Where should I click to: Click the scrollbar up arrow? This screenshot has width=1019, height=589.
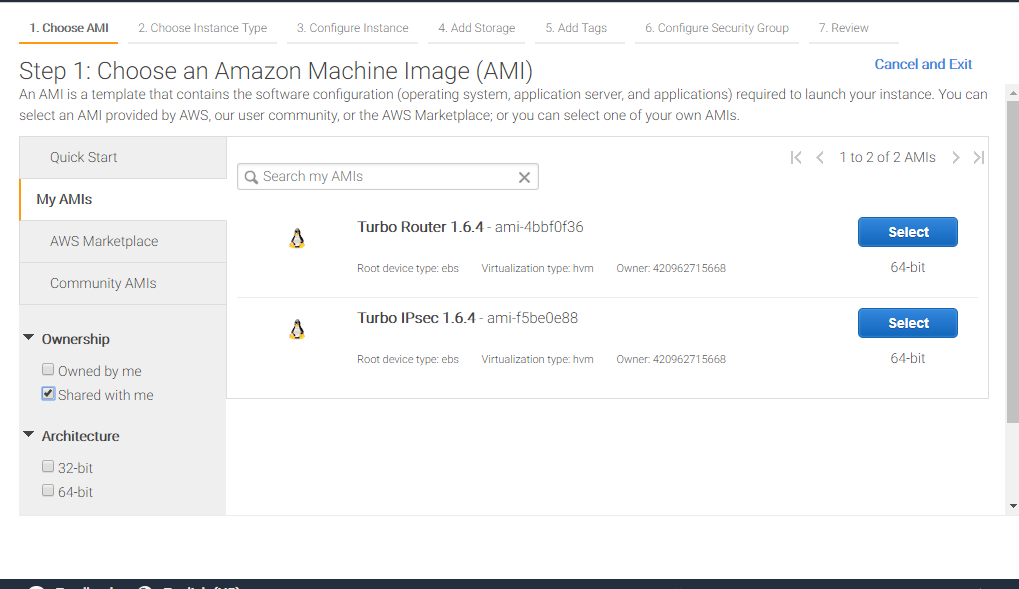pyautogui.click(x=1013, y=94)
